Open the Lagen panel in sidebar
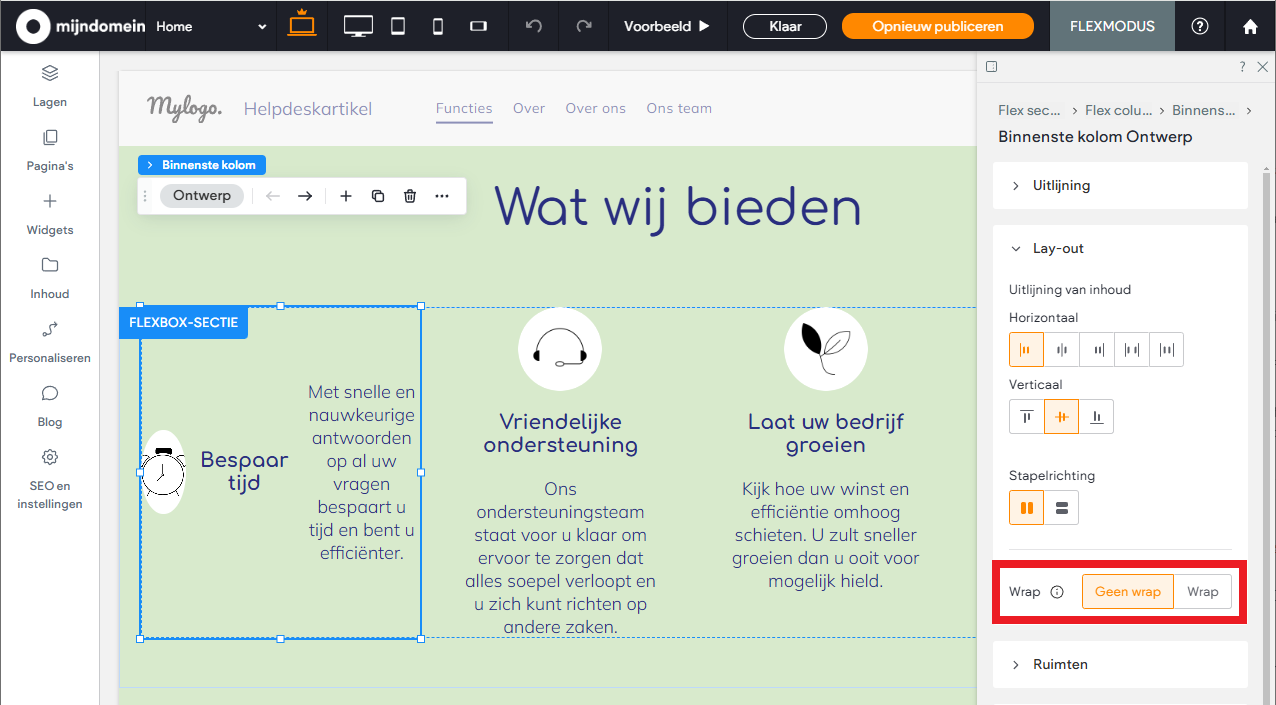The height and width of the screenshot is (705, 1276). pyautogui.click(x=49, y=87)
